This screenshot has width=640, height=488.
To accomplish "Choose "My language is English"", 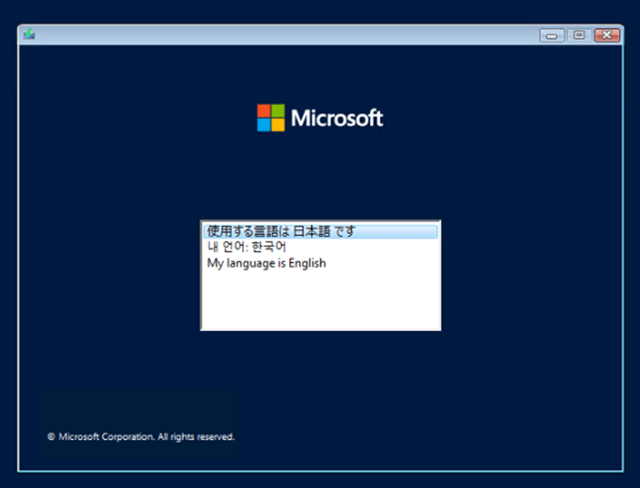I will pyautogui.click(x=320, y=263).
